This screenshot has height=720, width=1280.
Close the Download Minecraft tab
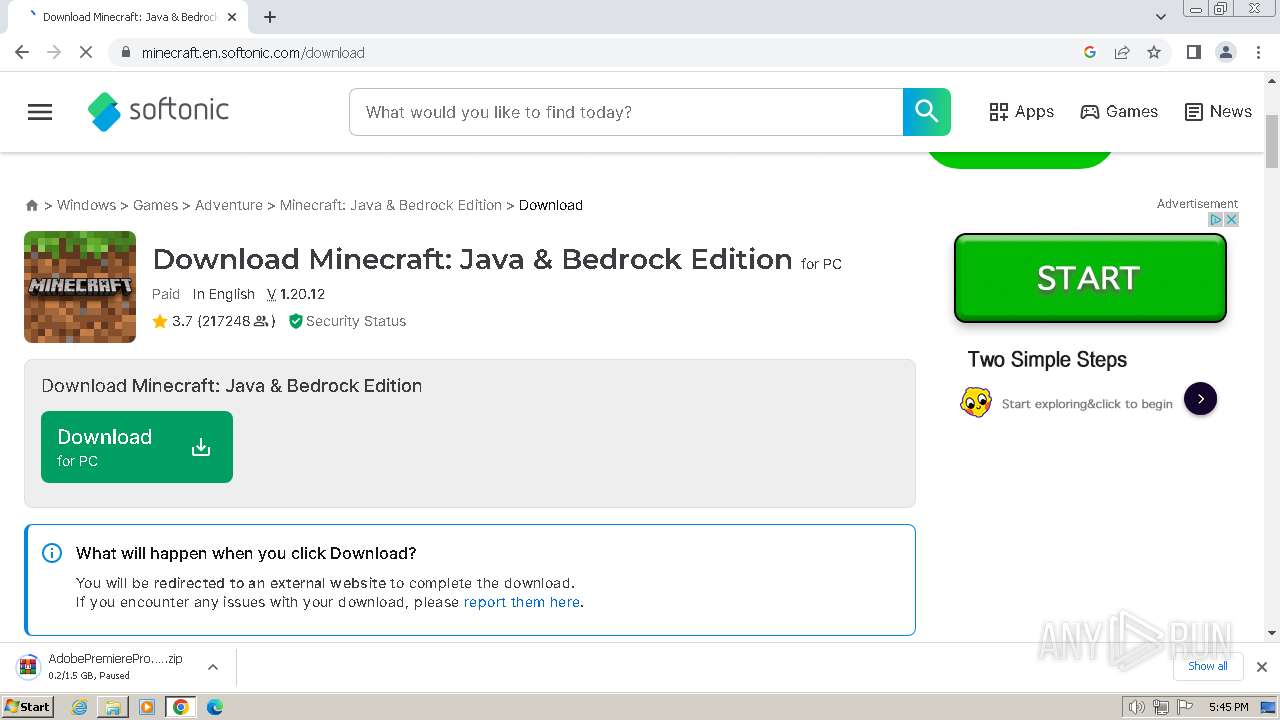[x=233, y=17]
